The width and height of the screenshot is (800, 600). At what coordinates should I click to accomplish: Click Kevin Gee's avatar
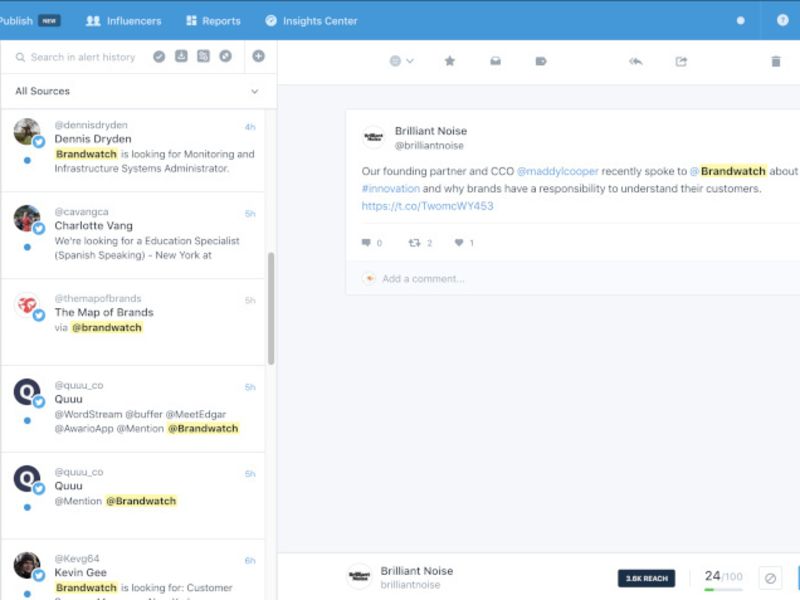click(27, 565)
